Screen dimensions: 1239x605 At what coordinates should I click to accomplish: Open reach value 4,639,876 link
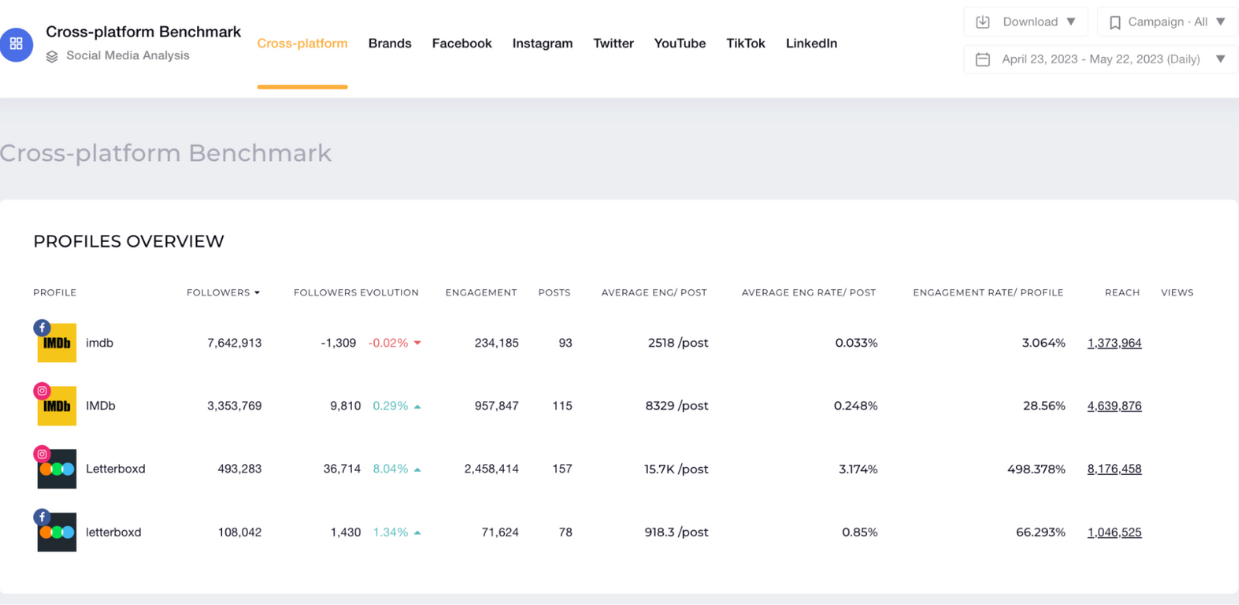pyautogui.click(x=1114, y=406)
